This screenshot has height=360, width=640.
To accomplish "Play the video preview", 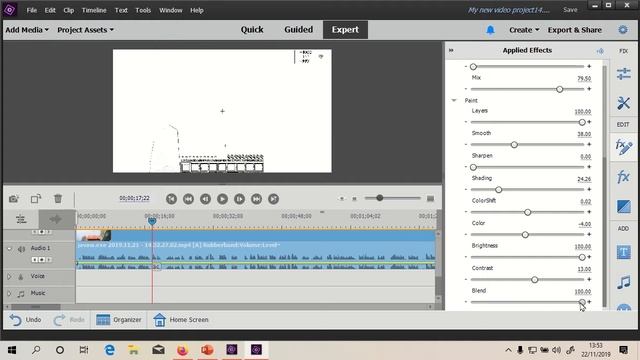I will coord(222,199).
